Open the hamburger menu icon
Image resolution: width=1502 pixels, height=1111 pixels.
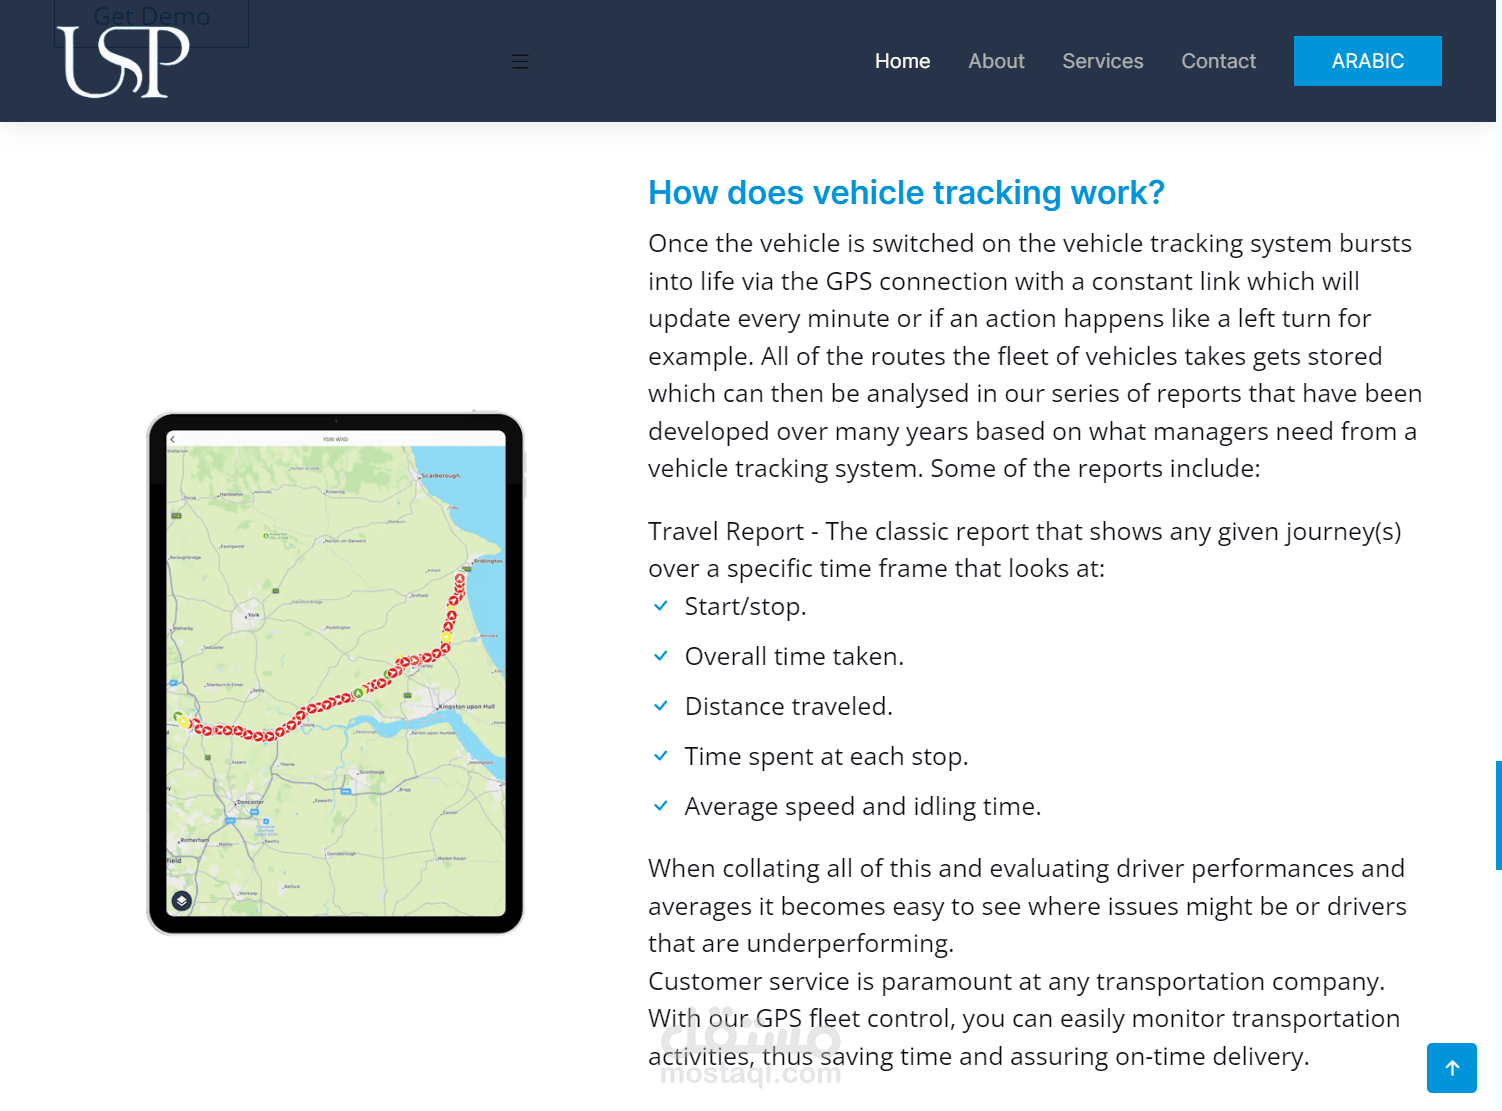pos(520,61)
